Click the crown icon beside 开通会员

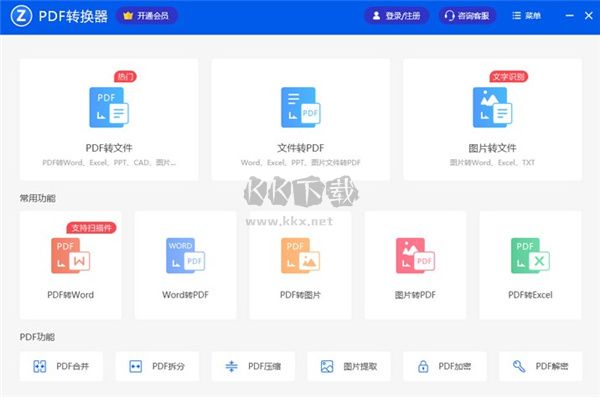click(128, 16)
